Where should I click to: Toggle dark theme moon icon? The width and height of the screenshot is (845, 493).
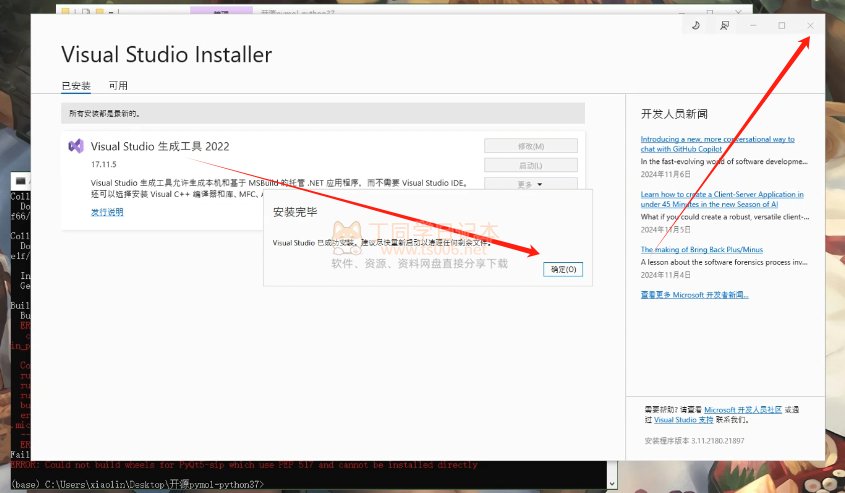coord(696,25)
